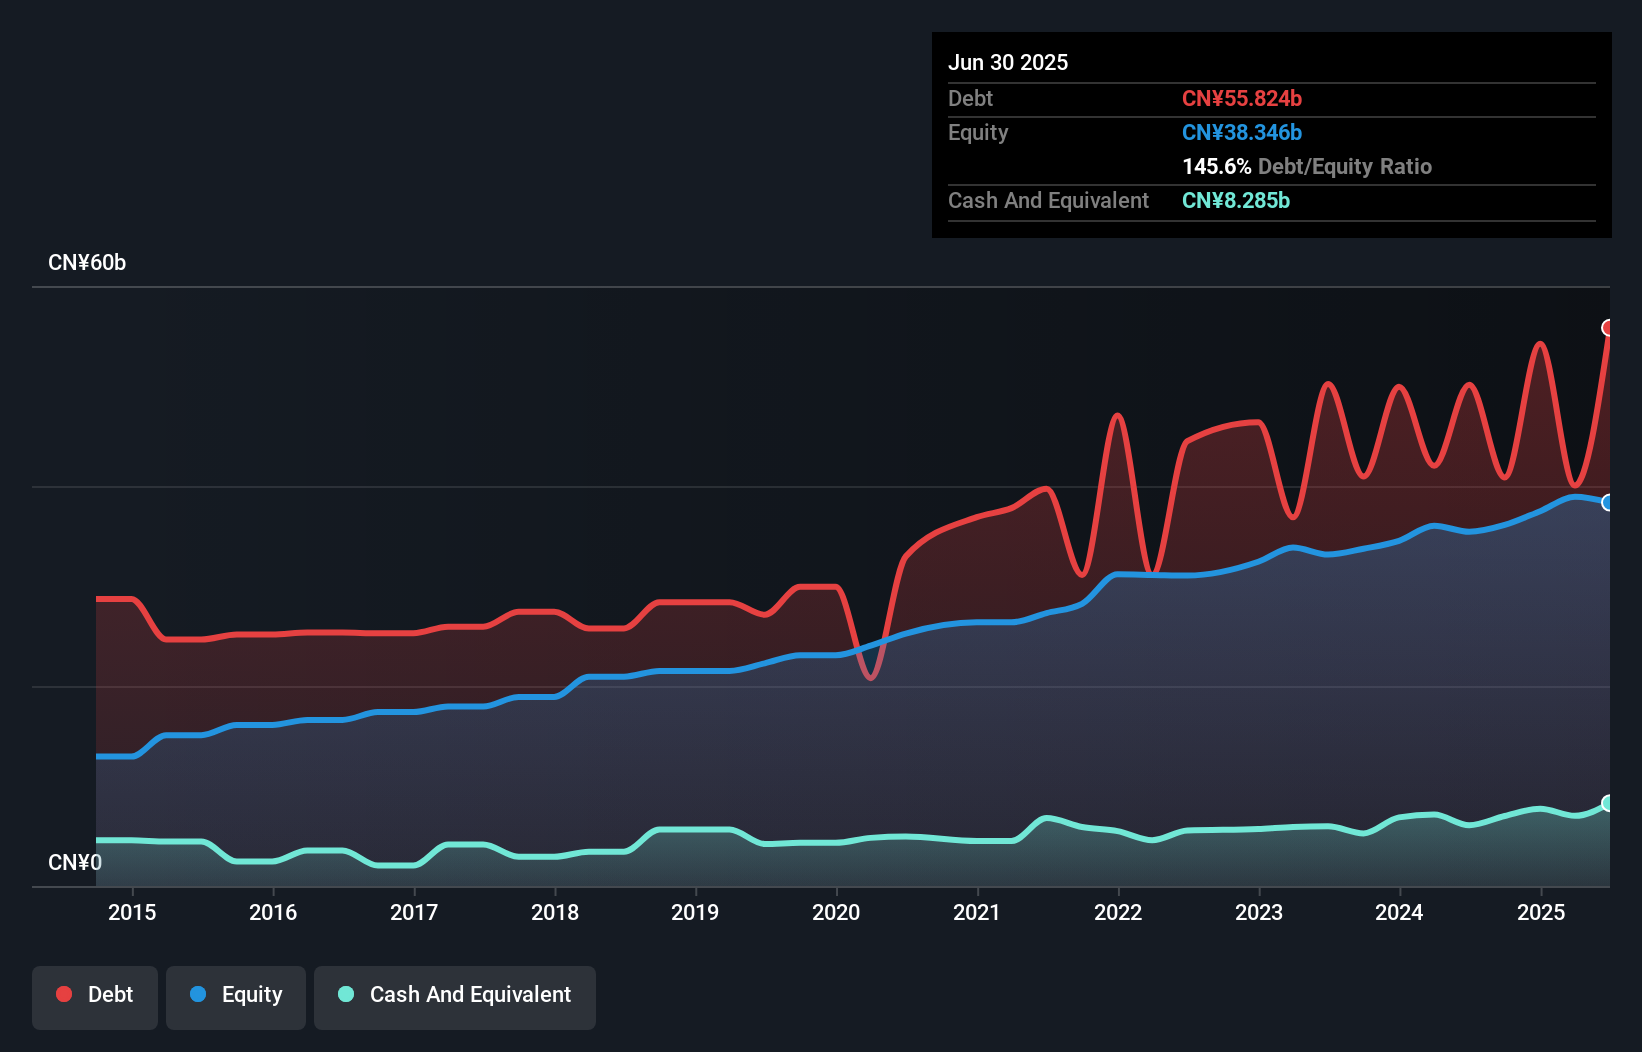Click the 145.6% Debt/Equity Ratio text
Screen dimensions: 1642x1052
1306,167
